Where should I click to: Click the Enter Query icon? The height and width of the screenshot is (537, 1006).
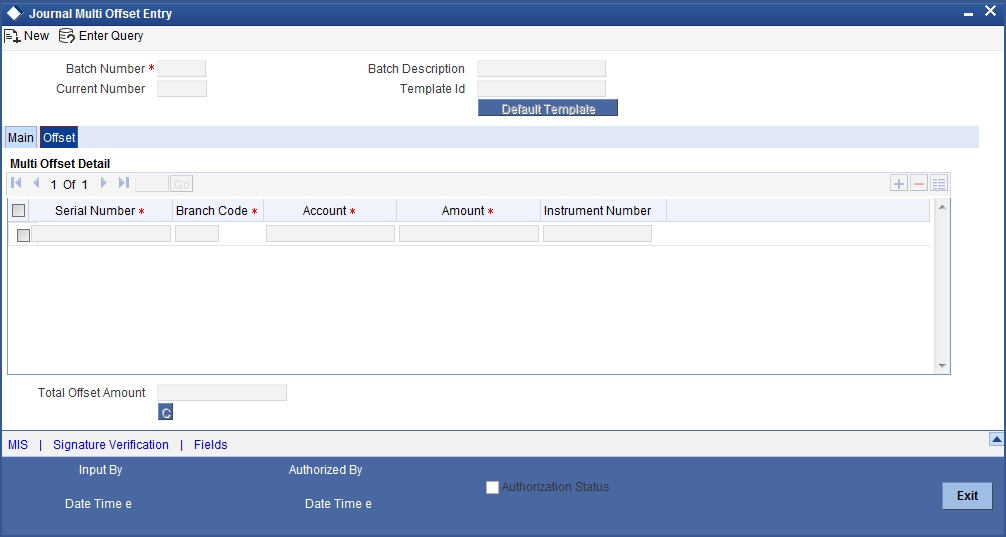(67, 36)
